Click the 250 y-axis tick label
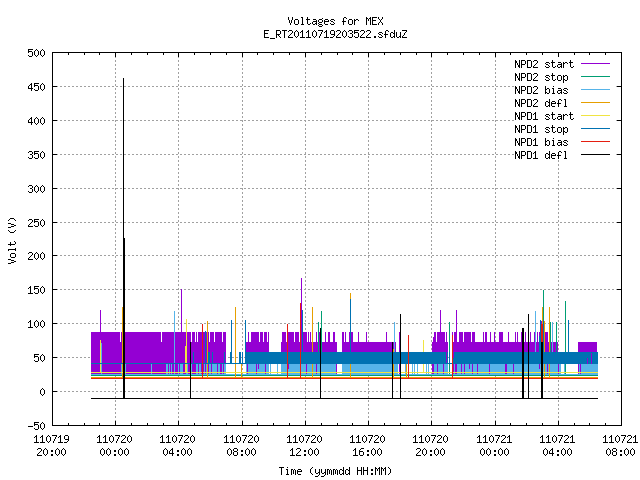This screenshot has height=480, width=640. coord(36,223)
